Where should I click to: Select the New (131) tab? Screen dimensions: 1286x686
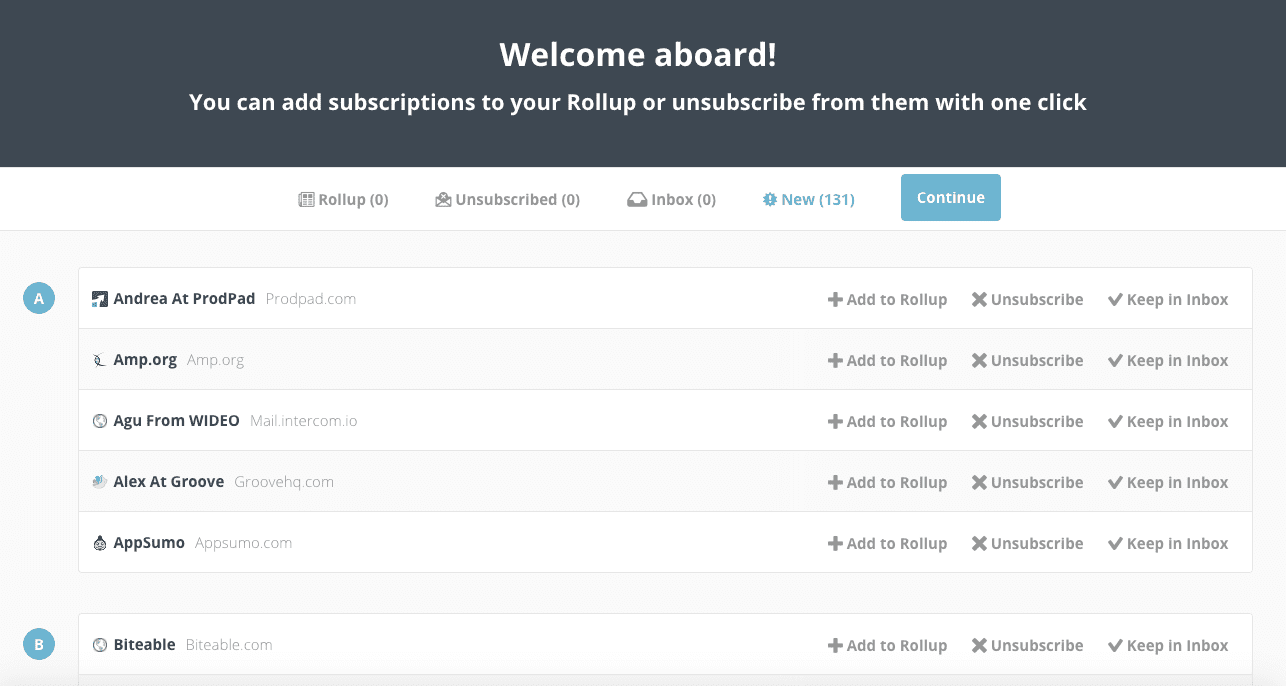[808, 199]
